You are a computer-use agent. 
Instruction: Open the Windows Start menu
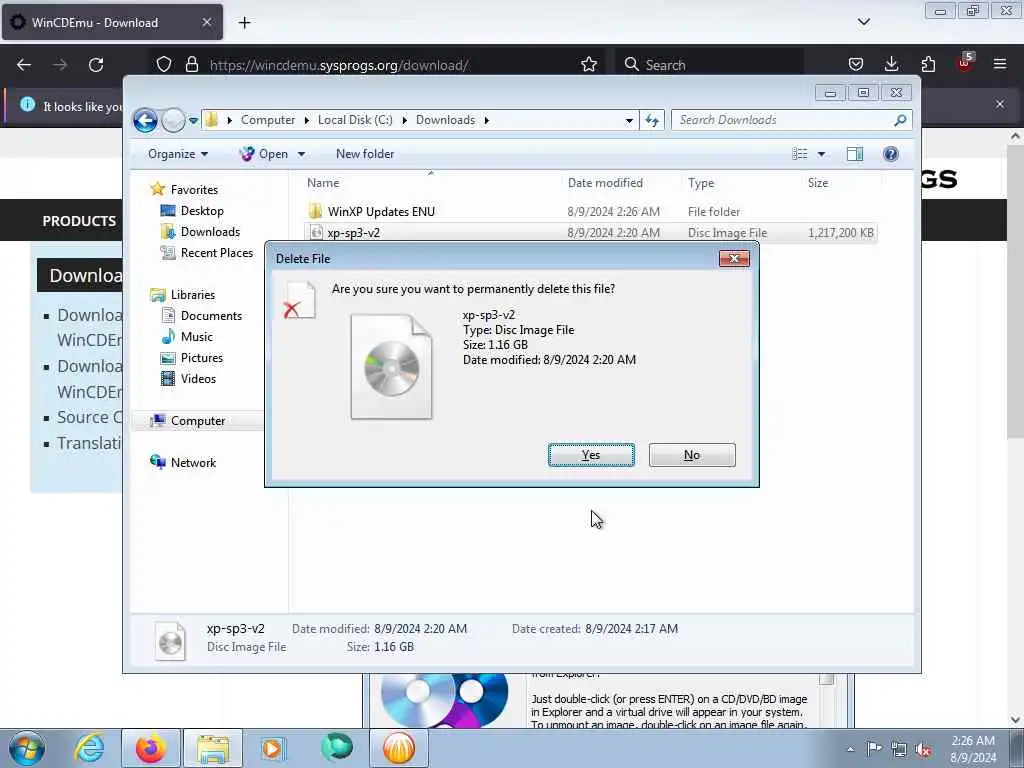26,748
